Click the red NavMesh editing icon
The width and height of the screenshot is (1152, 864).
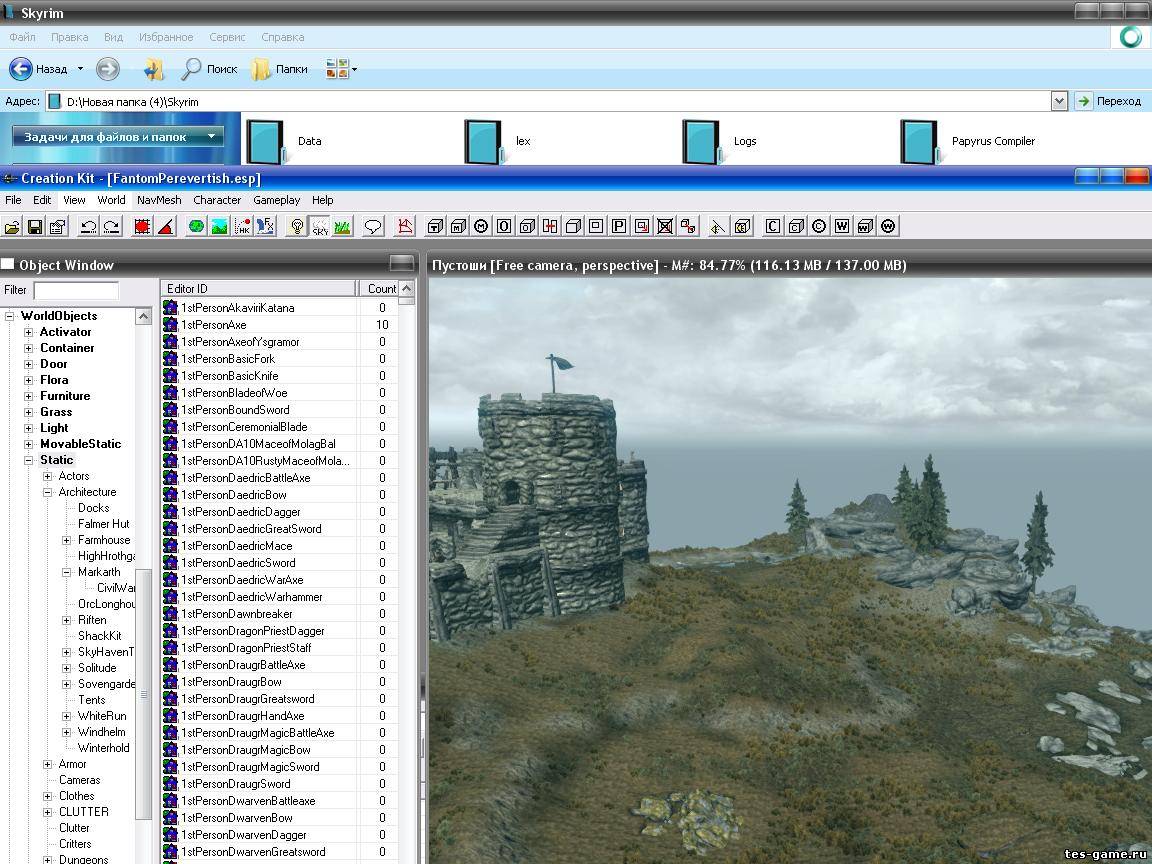[405, 227]
